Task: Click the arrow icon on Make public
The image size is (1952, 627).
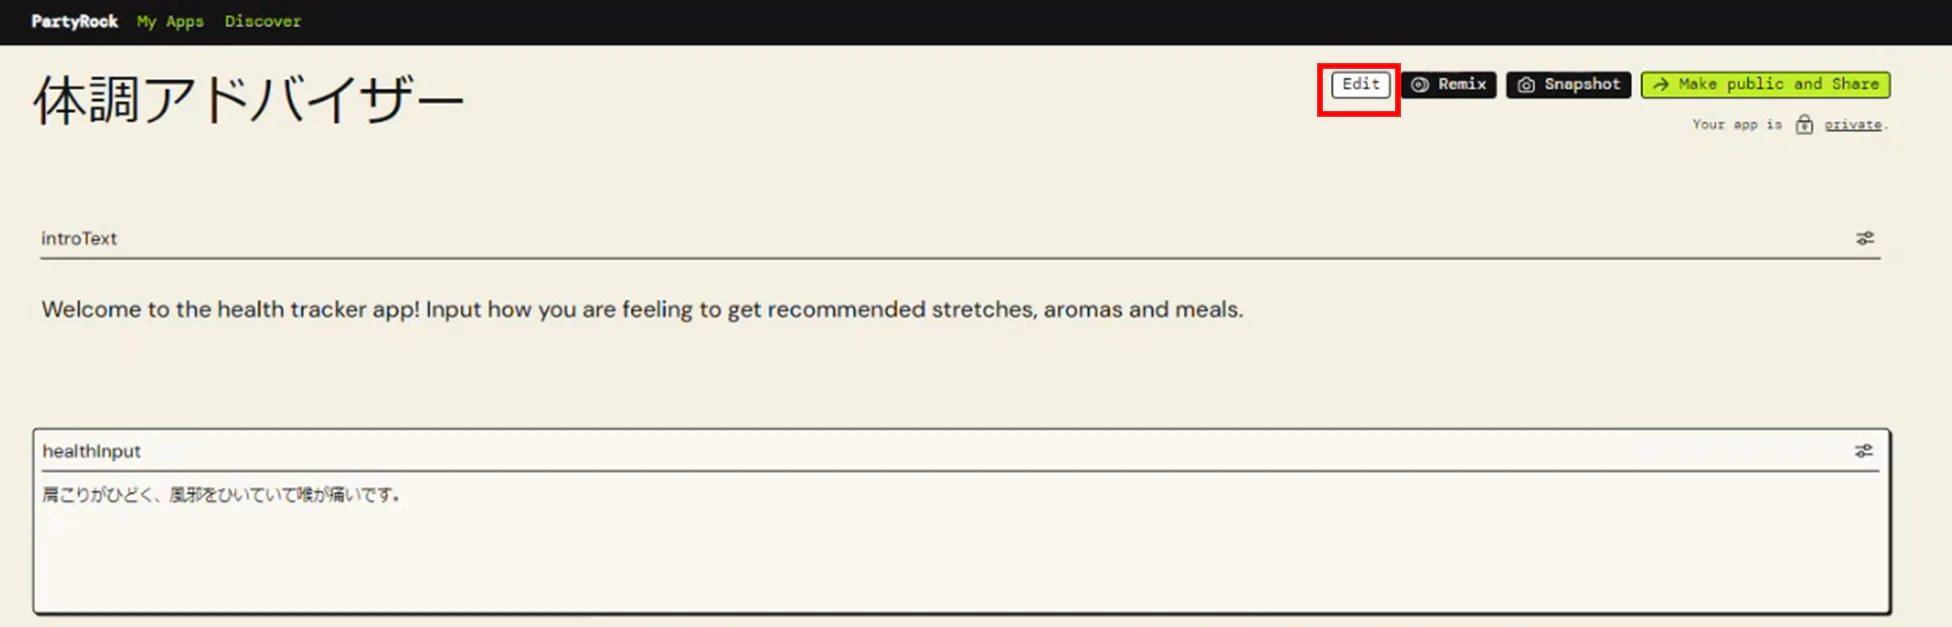Action: [1661, 85]
